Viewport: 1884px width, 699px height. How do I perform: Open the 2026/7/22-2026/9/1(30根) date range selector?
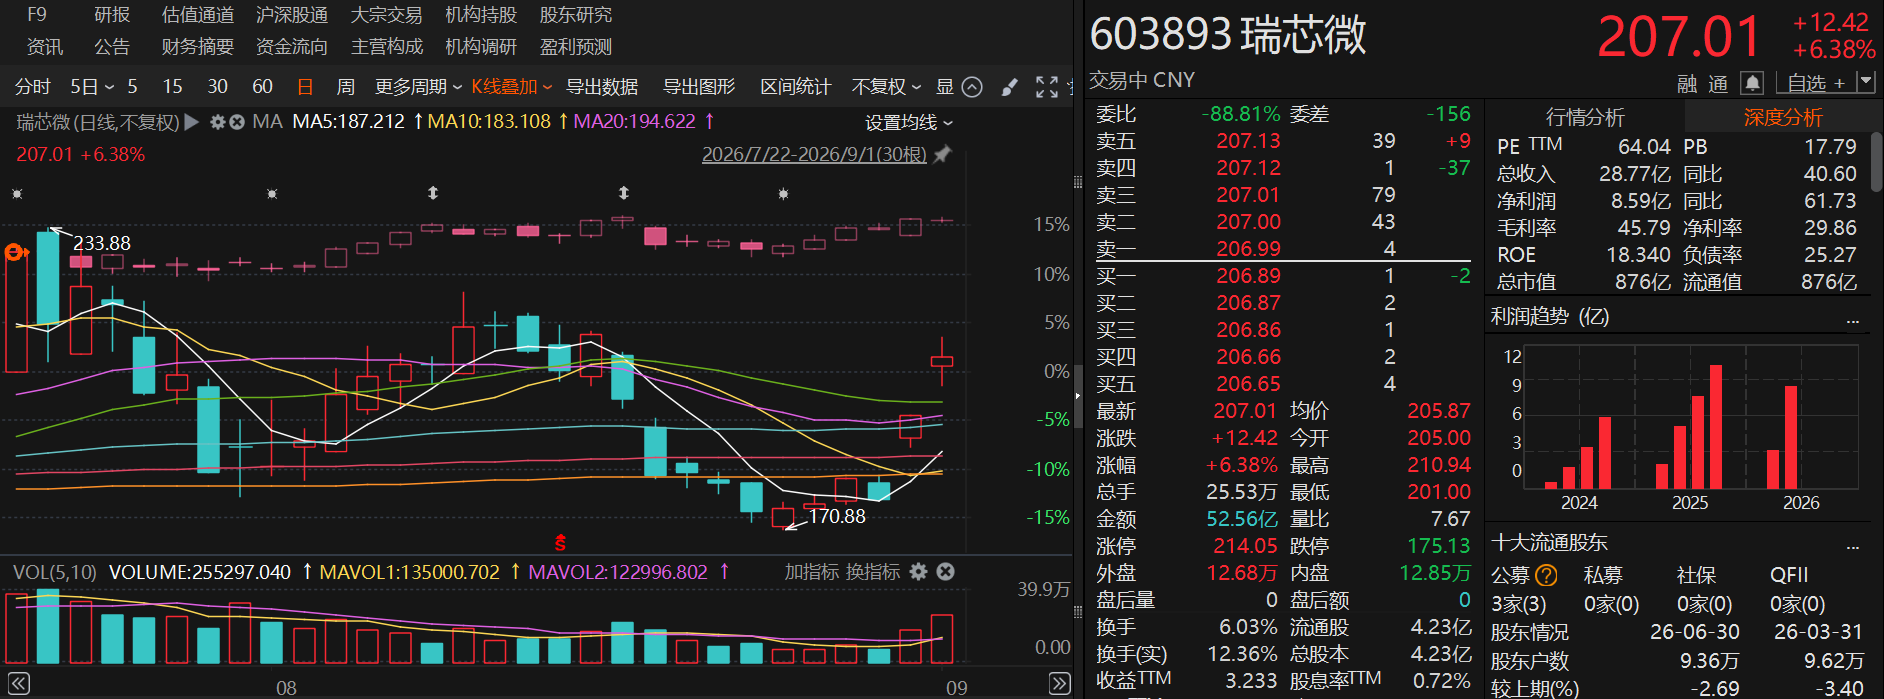pos(814,154)
